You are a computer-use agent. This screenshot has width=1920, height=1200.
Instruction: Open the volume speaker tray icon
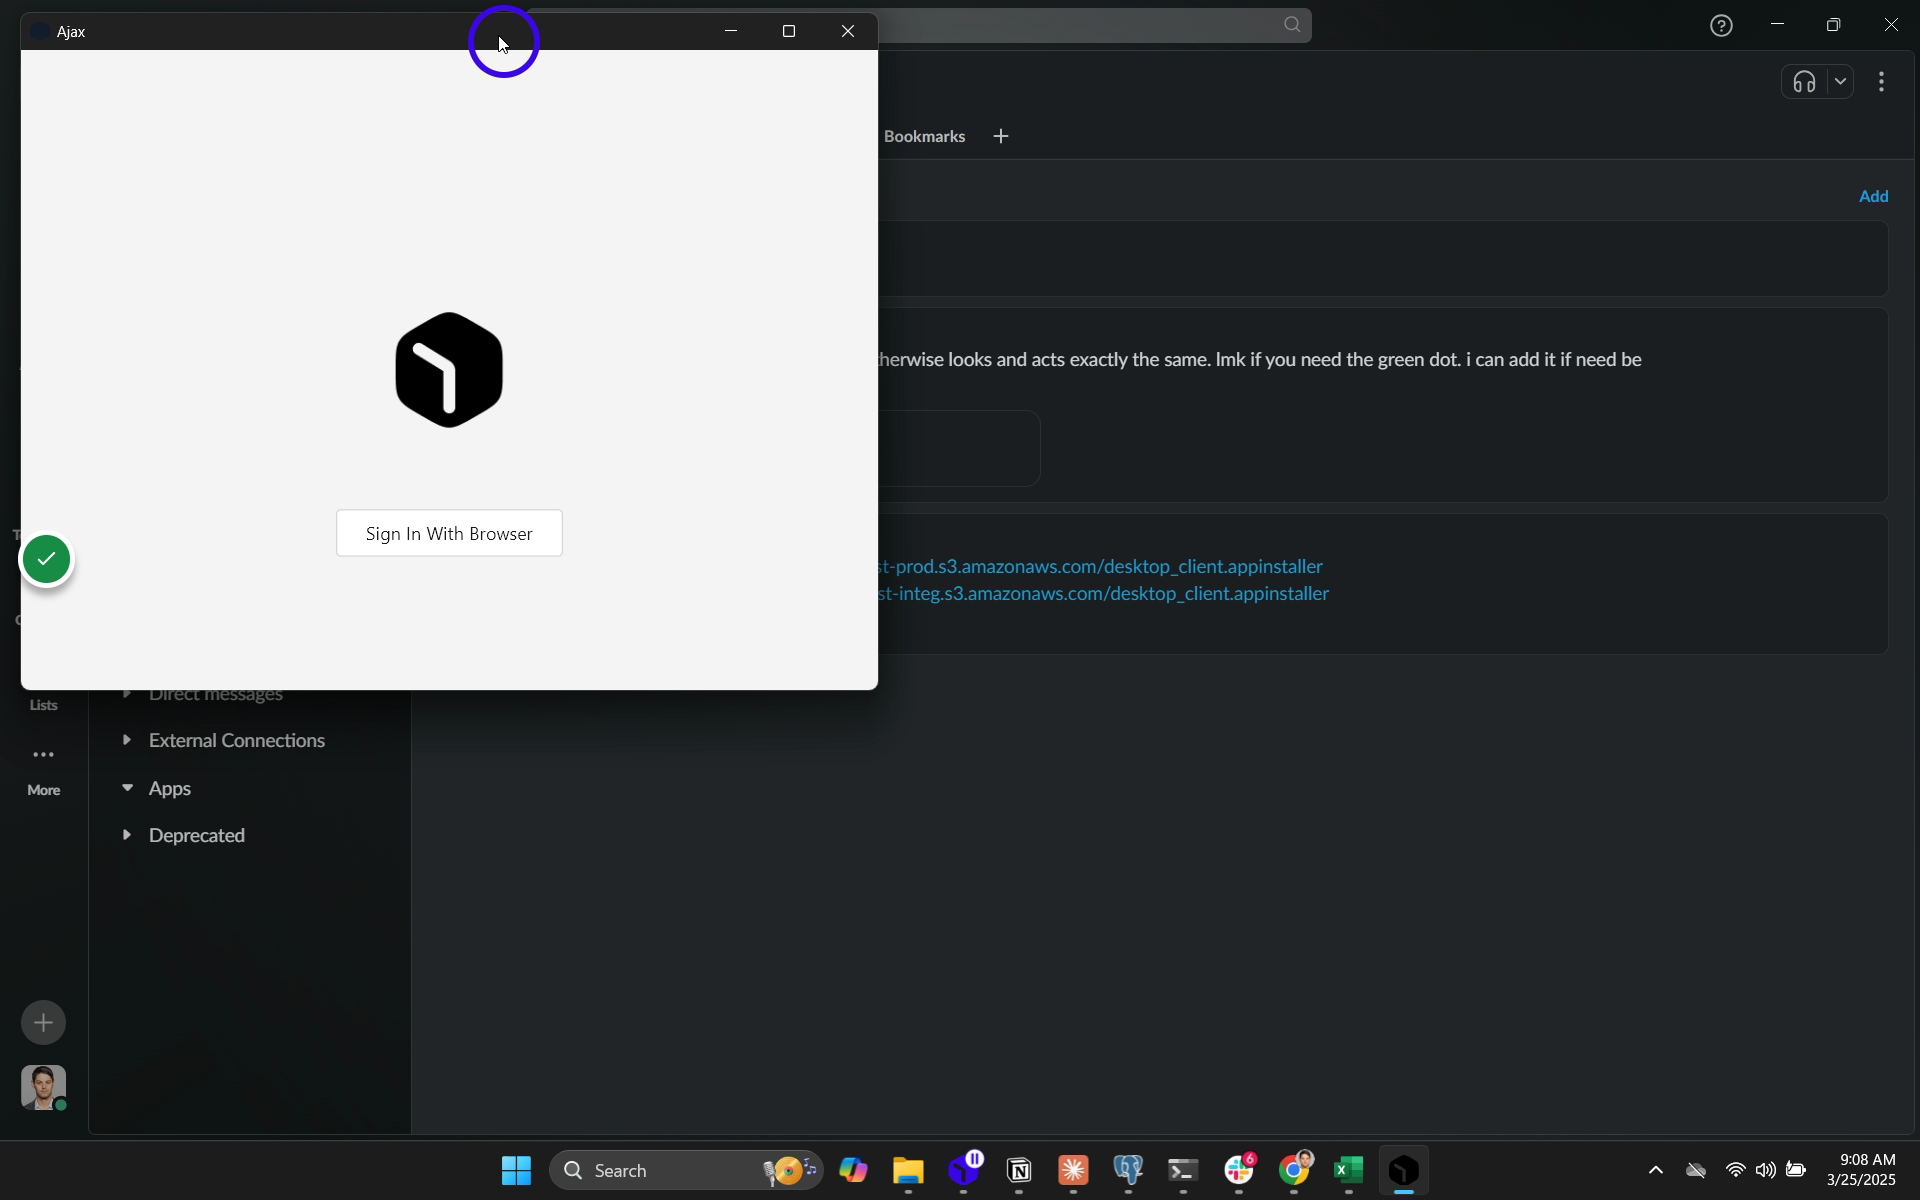point(1765,1170)
